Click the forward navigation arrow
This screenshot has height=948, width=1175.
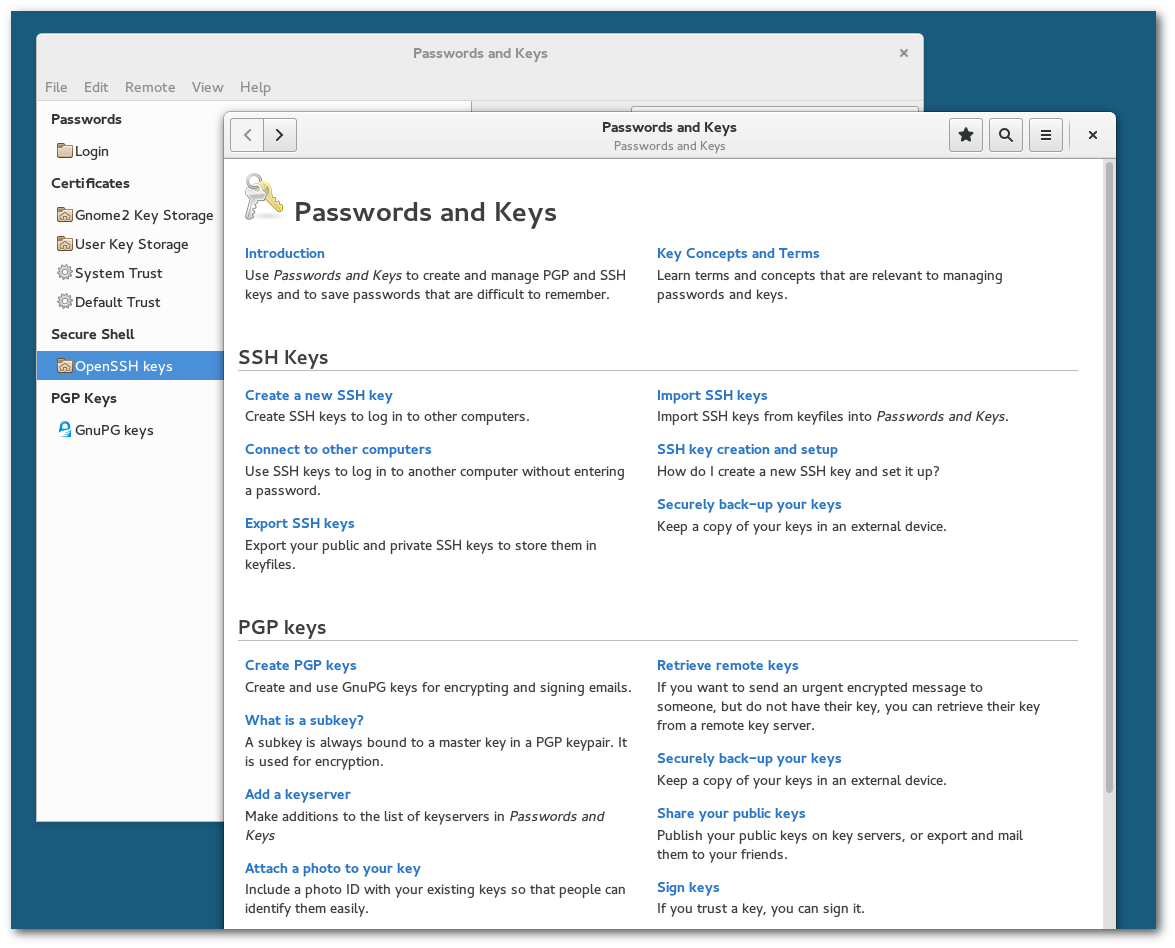point(279,134)
